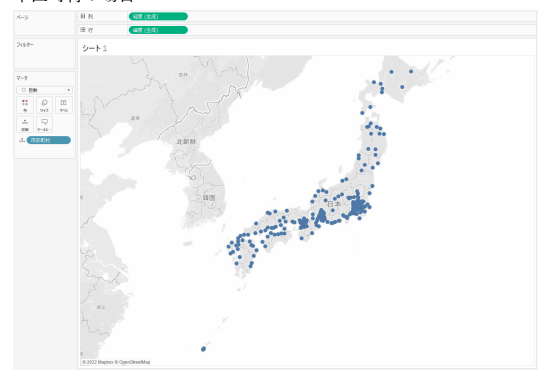Click the 日本 map label
Image resolution: width=556 pixels, height=373 pixels.
click(334, 204)
